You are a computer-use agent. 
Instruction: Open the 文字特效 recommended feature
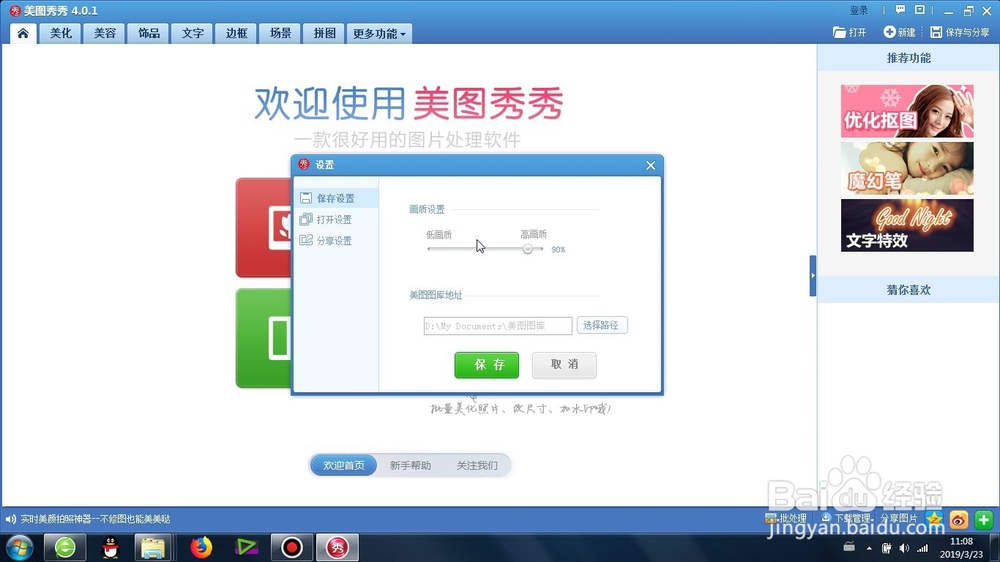point(907,225)
